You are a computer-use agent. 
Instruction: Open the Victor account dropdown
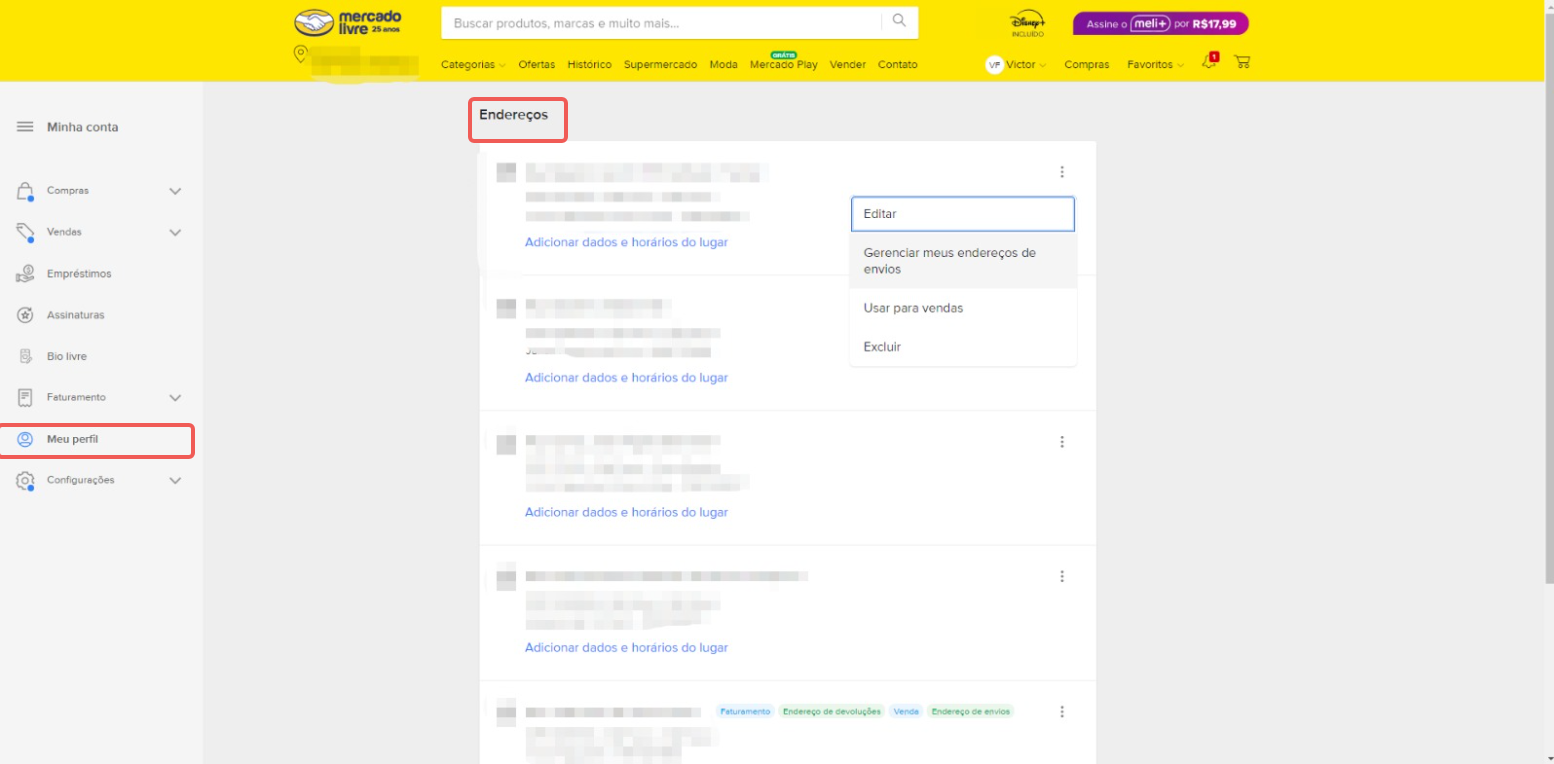pos(1026,64)
